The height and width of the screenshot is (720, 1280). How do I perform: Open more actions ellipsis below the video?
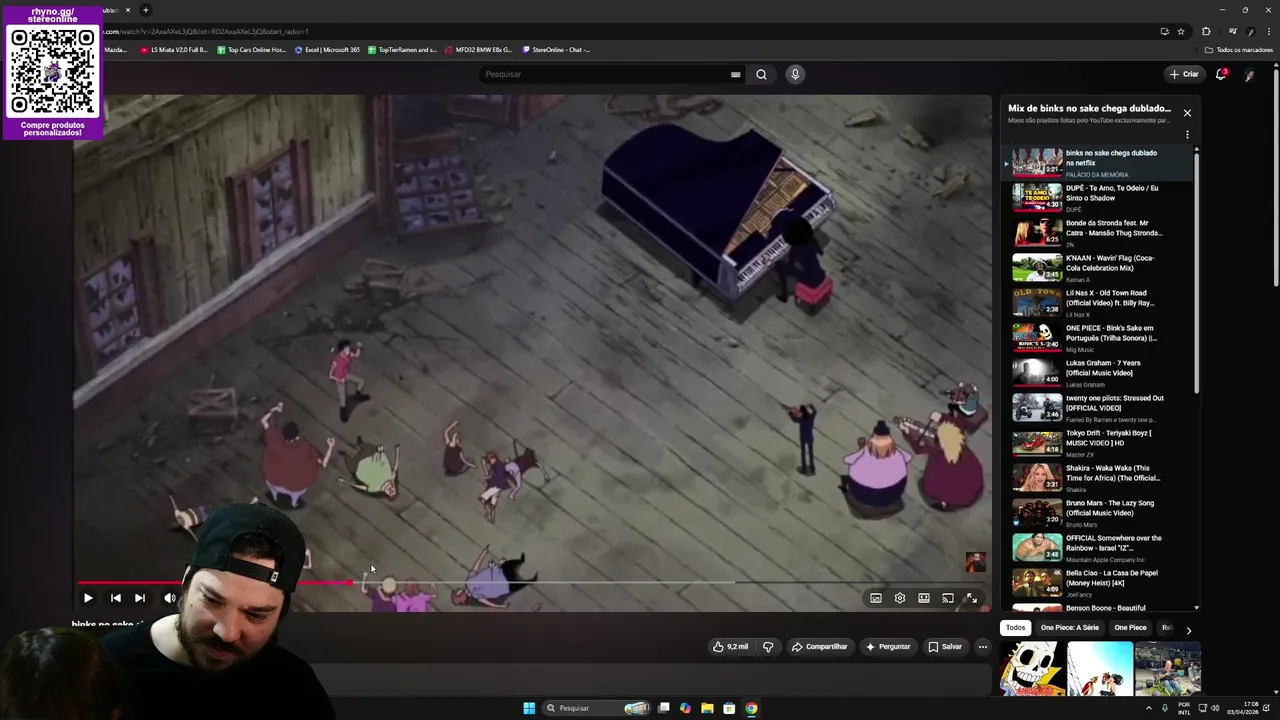tap(983, 647)
